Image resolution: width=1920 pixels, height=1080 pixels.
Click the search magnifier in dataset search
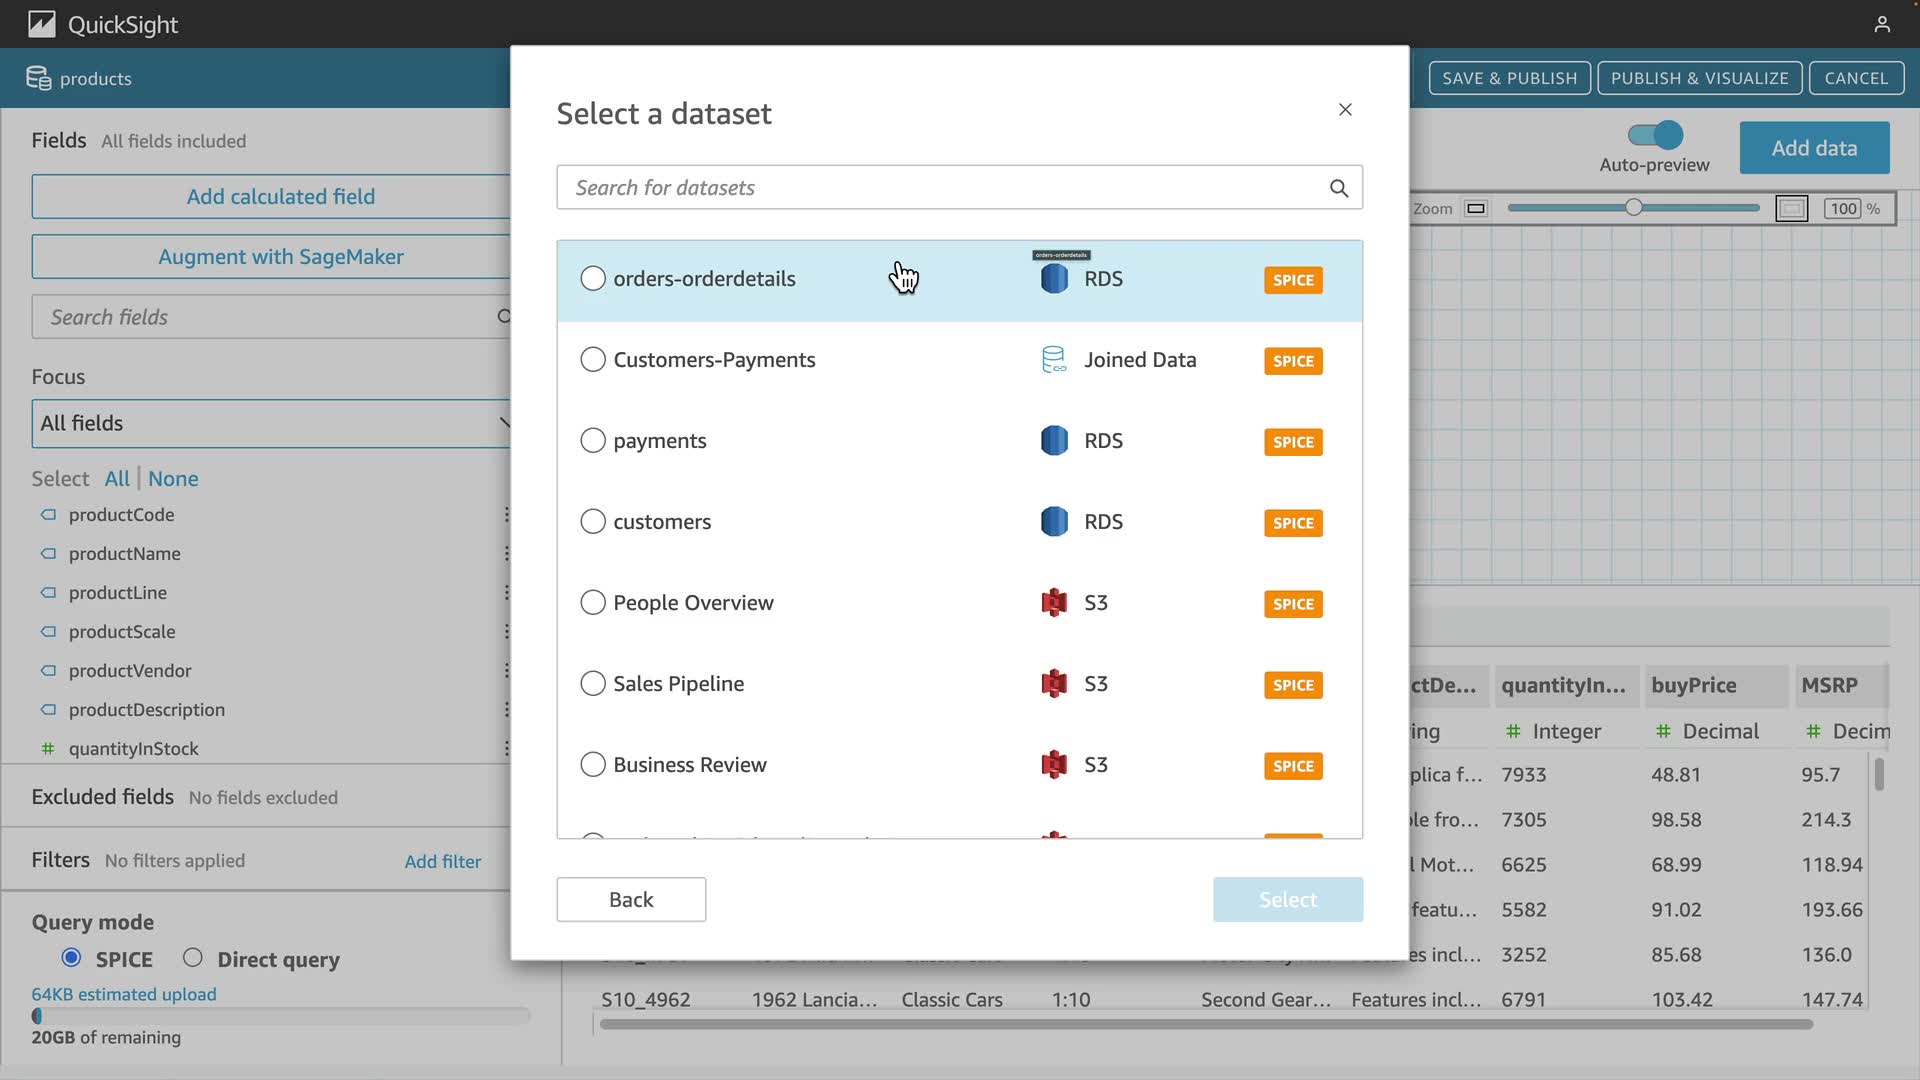pos(1339,188)
